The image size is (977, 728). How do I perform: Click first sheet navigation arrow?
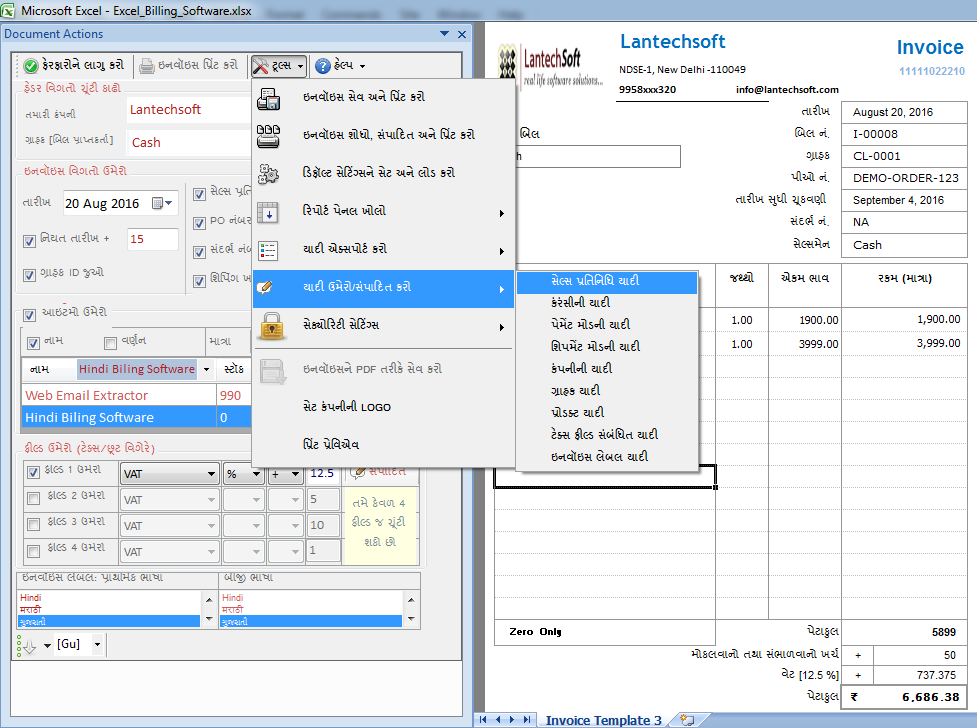484,719
